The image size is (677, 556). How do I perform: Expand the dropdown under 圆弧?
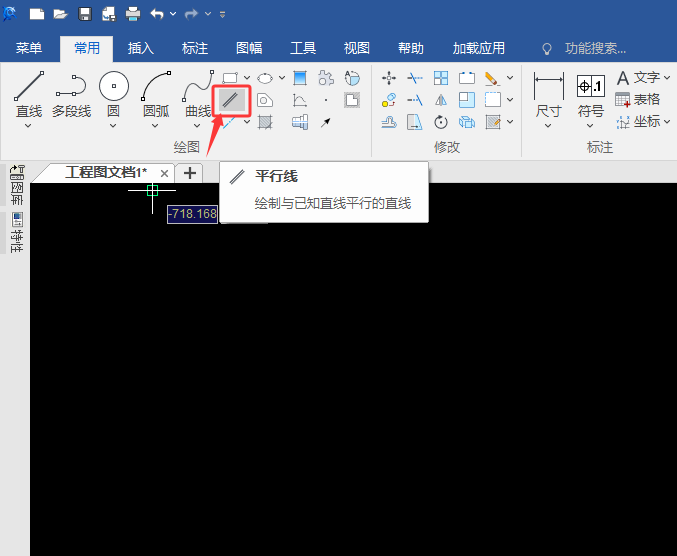(155, 126)
